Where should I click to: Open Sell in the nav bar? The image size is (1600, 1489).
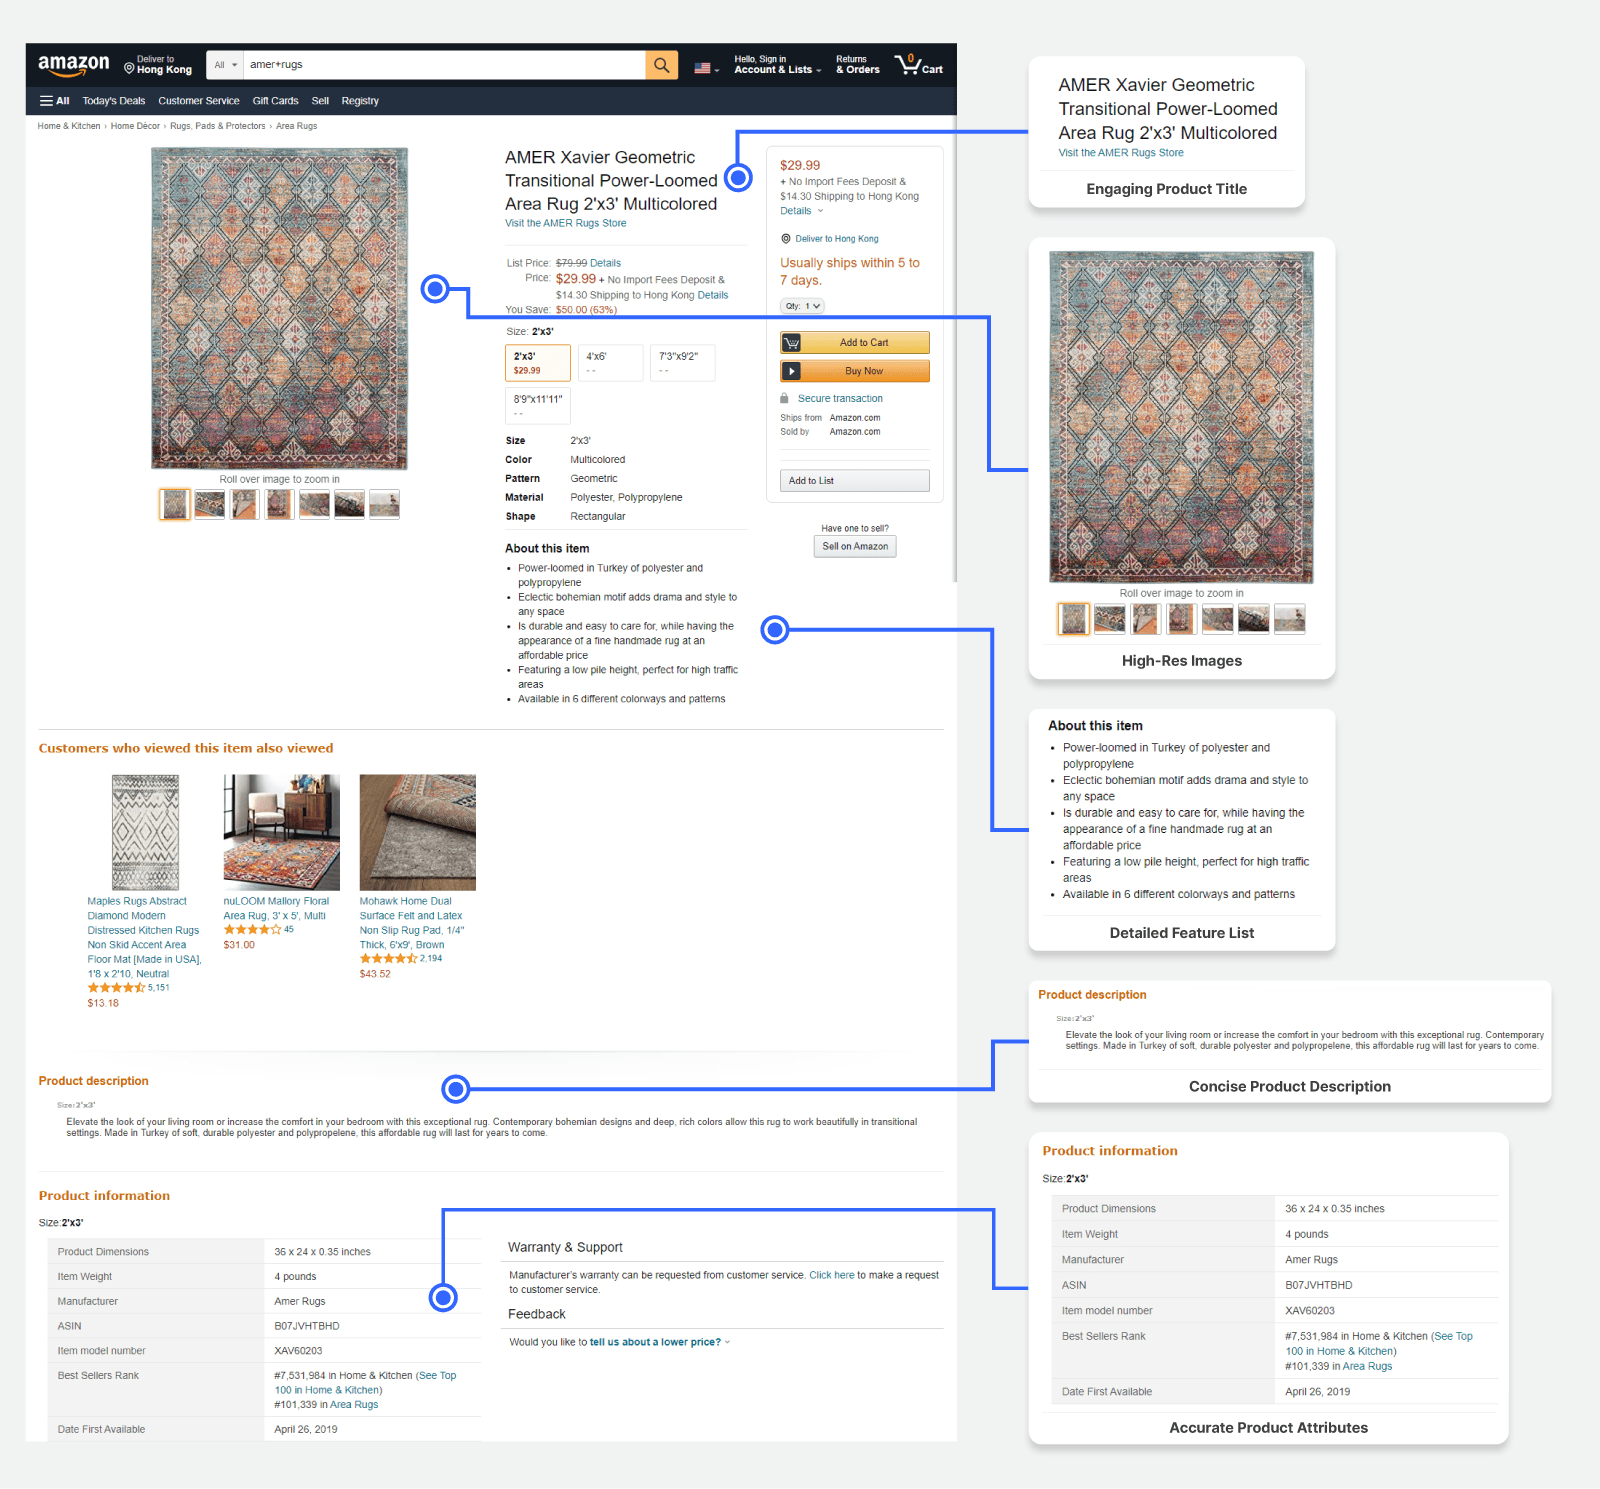coord(320,101)
